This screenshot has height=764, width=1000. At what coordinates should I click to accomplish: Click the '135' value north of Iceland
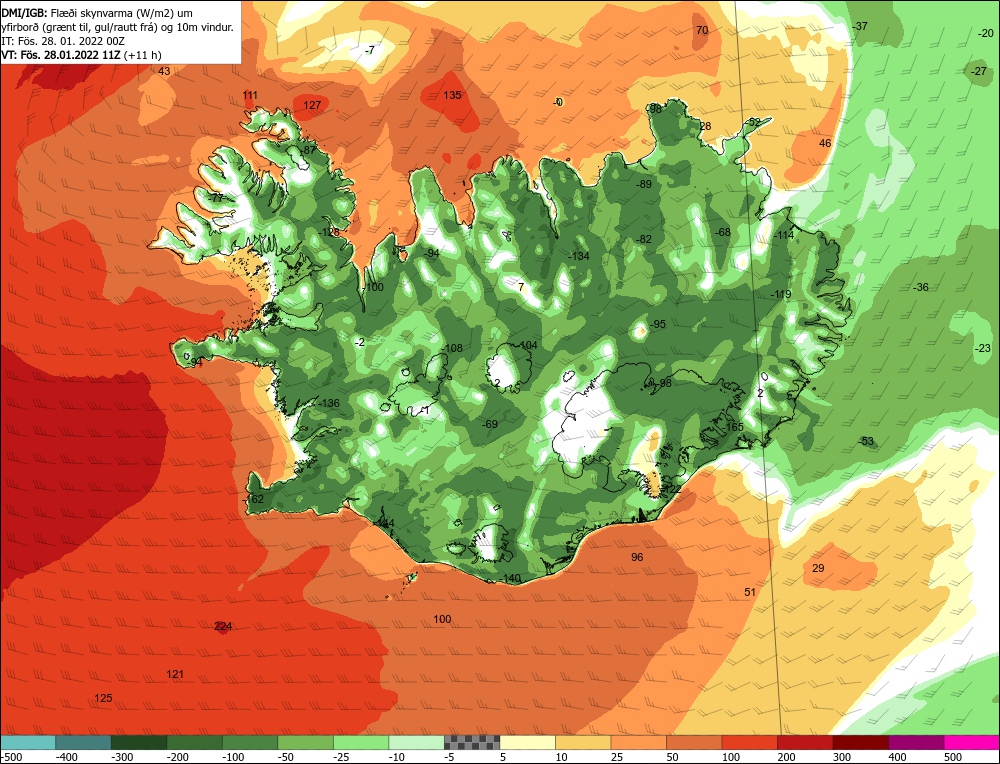point(452,95)
